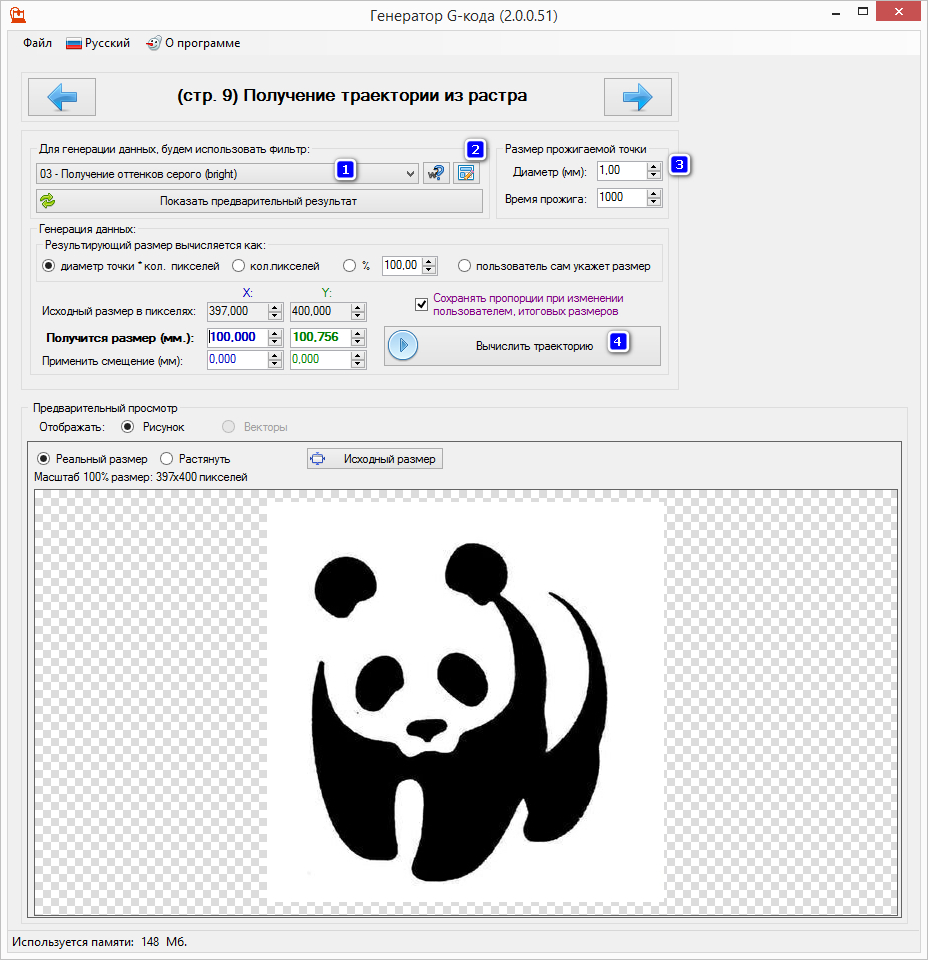928x960 pixels.
Task: Click resulting size Y field 100,756
Action: (321, 337)
